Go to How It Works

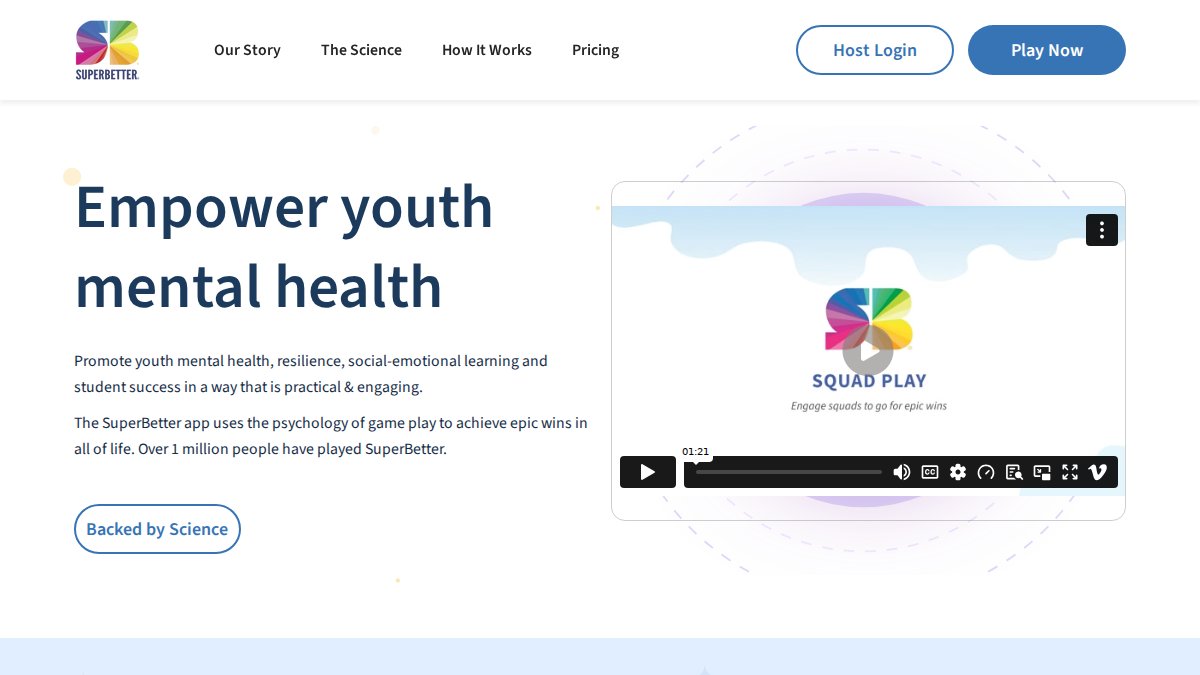coord(487,50)
